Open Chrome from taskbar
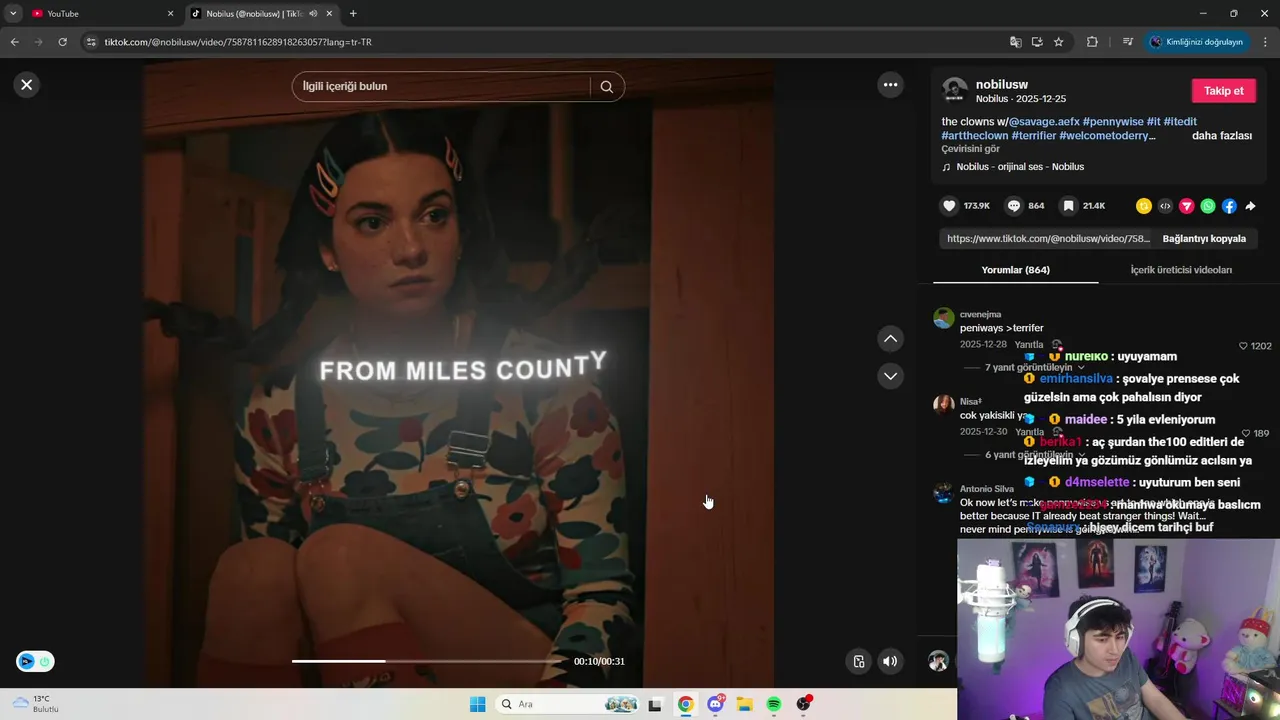The height and width of the screenshot is (720, 1280). (x=685, y=704)
